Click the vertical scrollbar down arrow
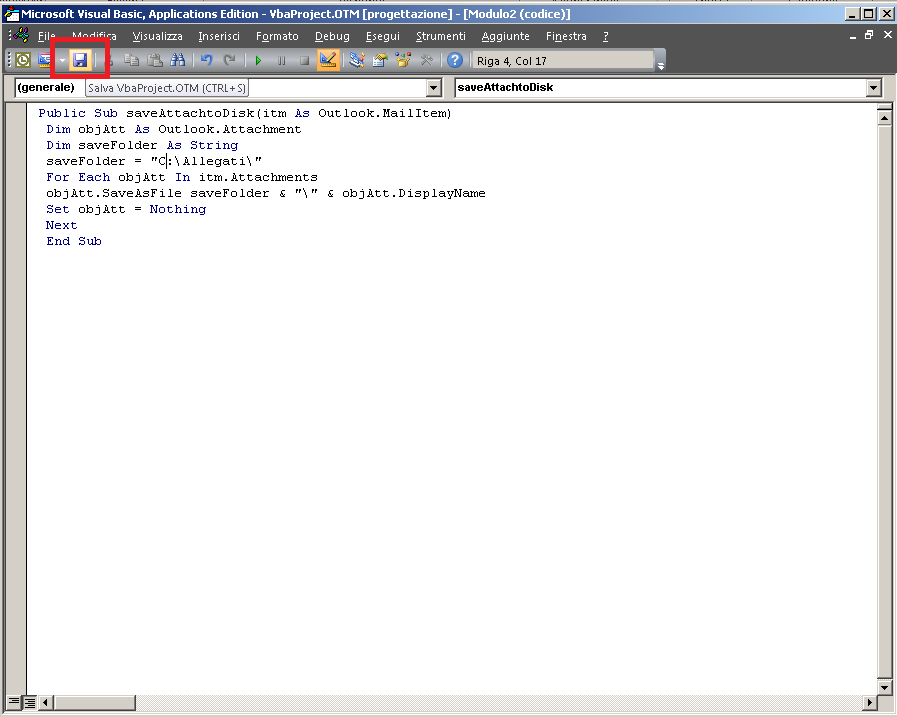 pyautogui.click(x=884, y=687)
